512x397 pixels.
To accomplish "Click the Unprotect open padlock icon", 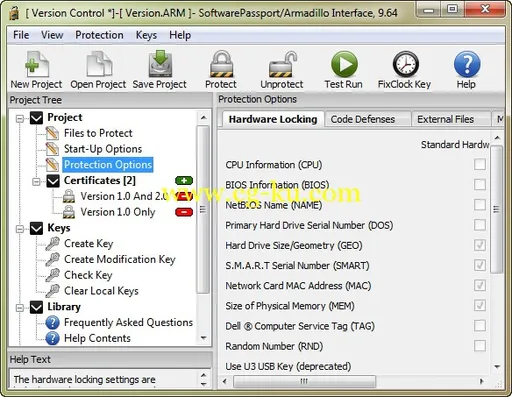I will [283, 64].
